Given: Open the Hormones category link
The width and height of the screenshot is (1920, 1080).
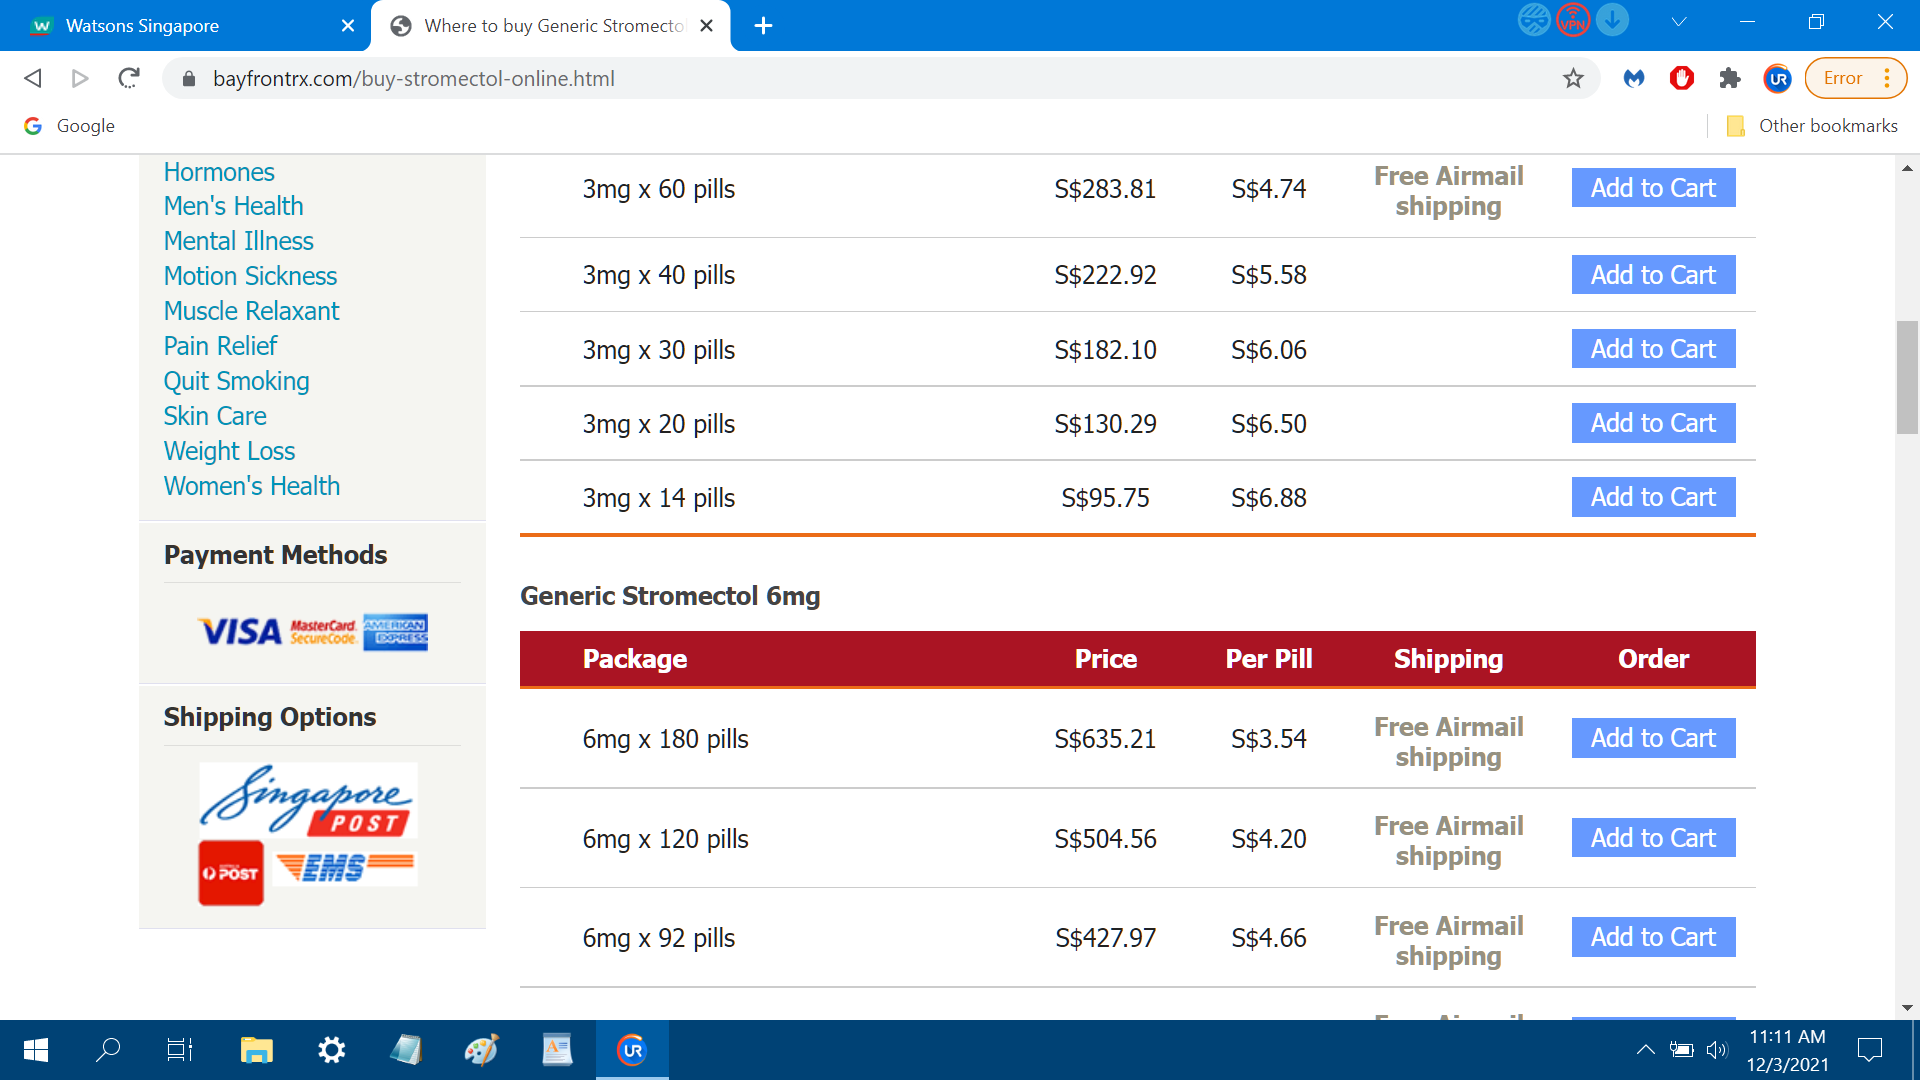Looking at the screenshot, I should pos(219,172).
